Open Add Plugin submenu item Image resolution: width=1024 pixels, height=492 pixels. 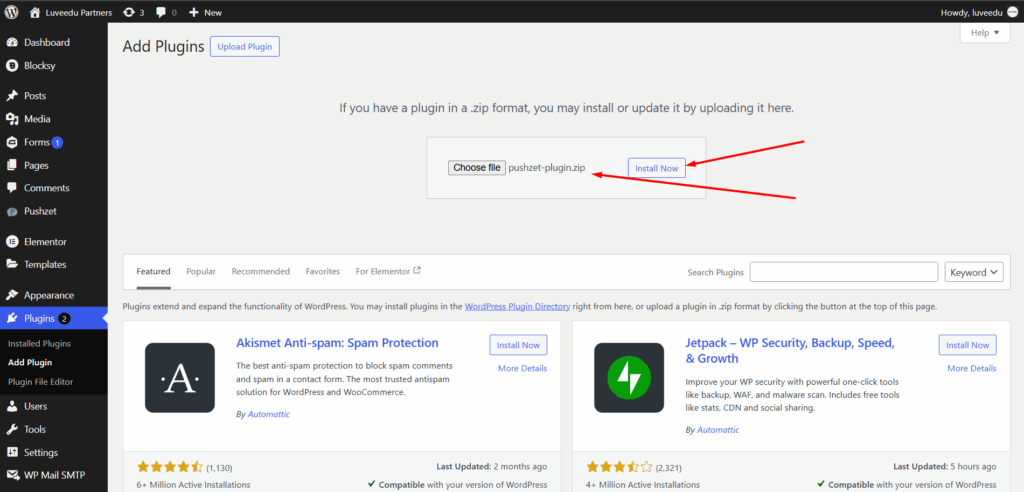30,362
